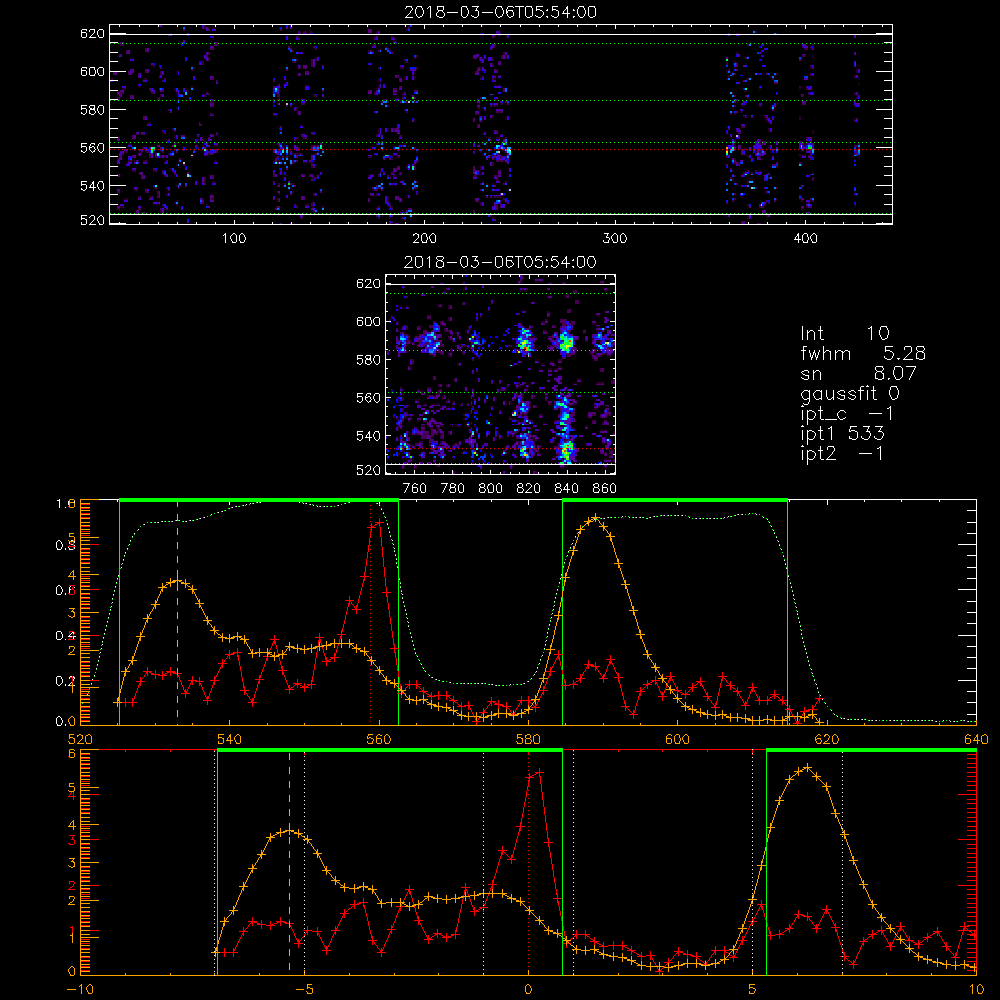This screenshot has width=1000, height=1000.
Task: Click the 'ipt_c -1' label
Action: (x=847, y=414)
